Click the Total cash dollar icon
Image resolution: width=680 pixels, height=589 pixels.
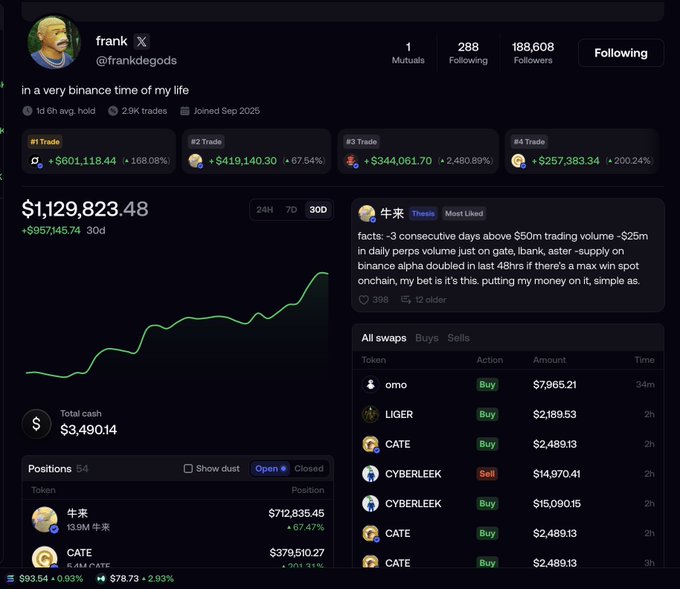click(36, 423)
